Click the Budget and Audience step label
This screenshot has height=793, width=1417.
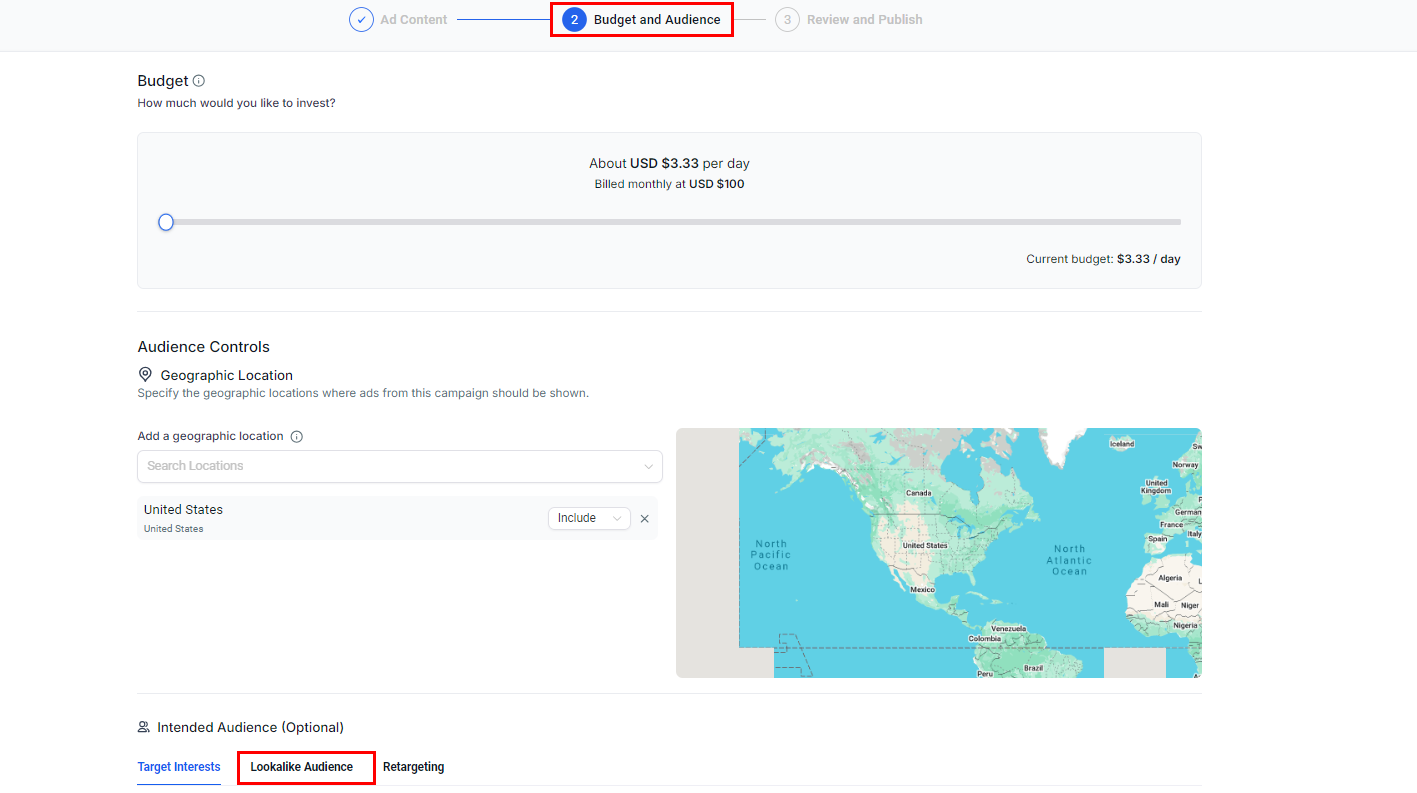click(656, 20)
